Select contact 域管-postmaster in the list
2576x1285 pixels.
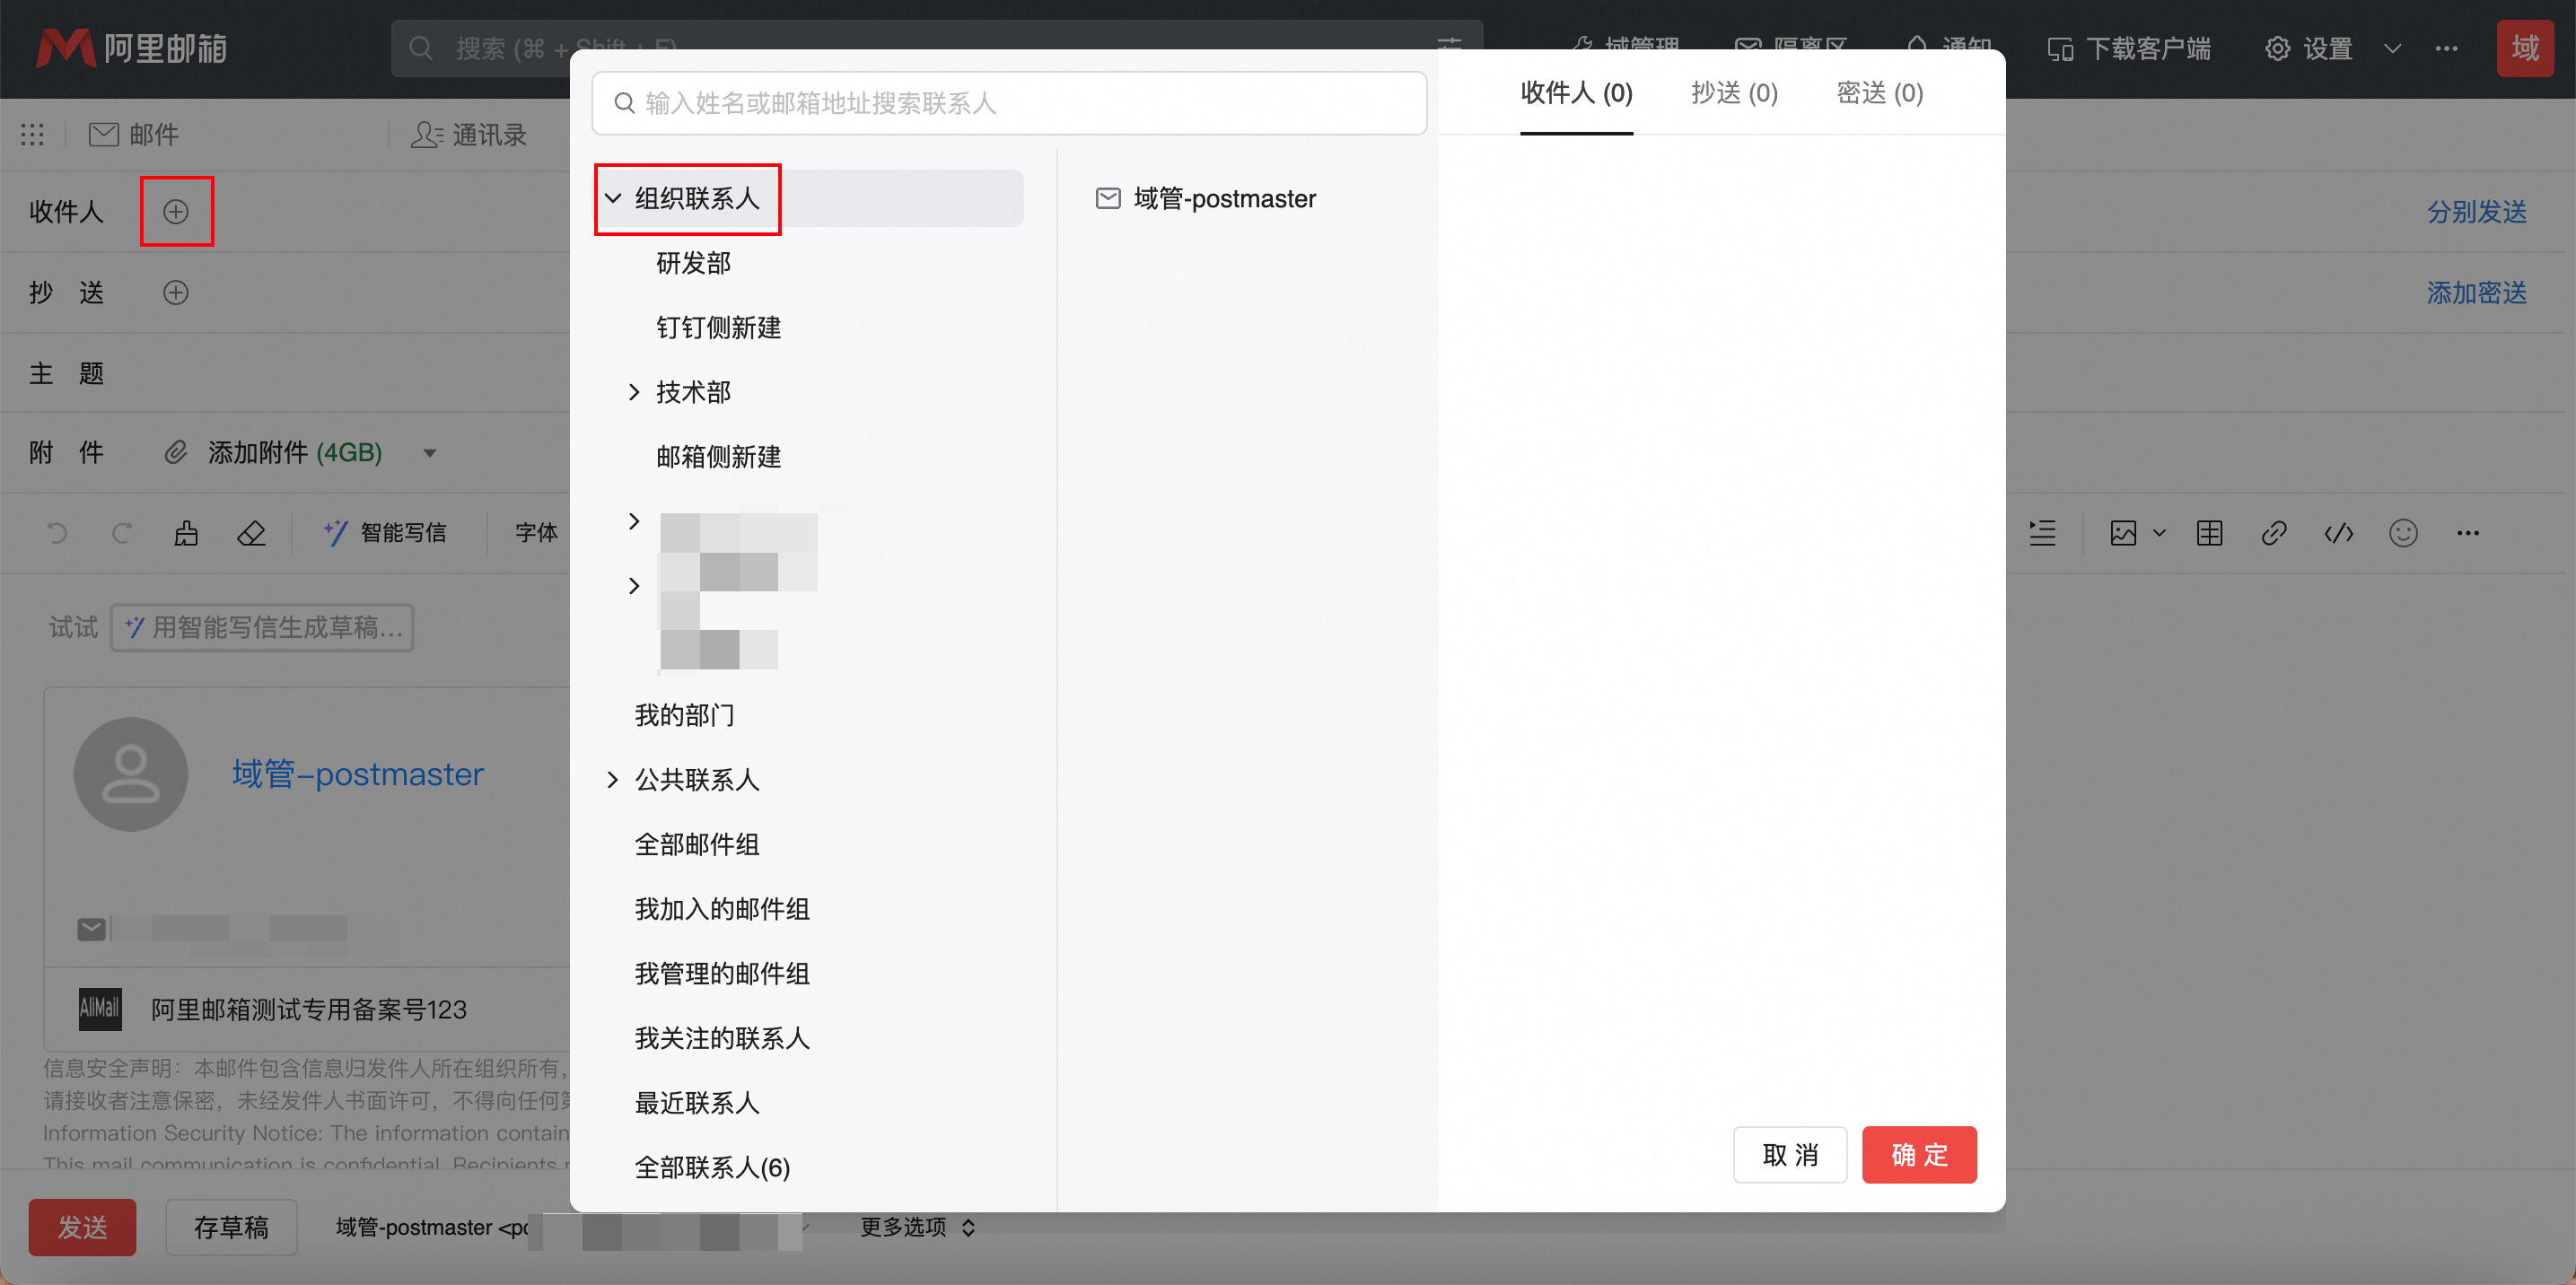coord(1223,198)
